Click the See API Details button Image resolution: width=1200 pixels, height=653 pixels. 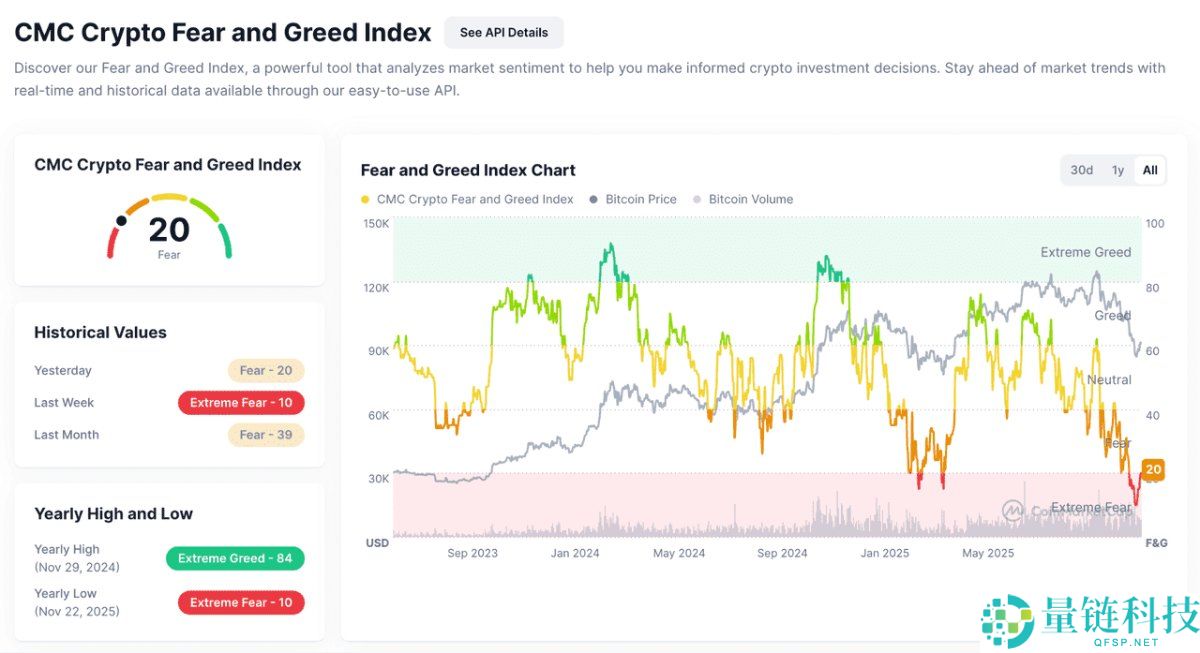[503, 32]
